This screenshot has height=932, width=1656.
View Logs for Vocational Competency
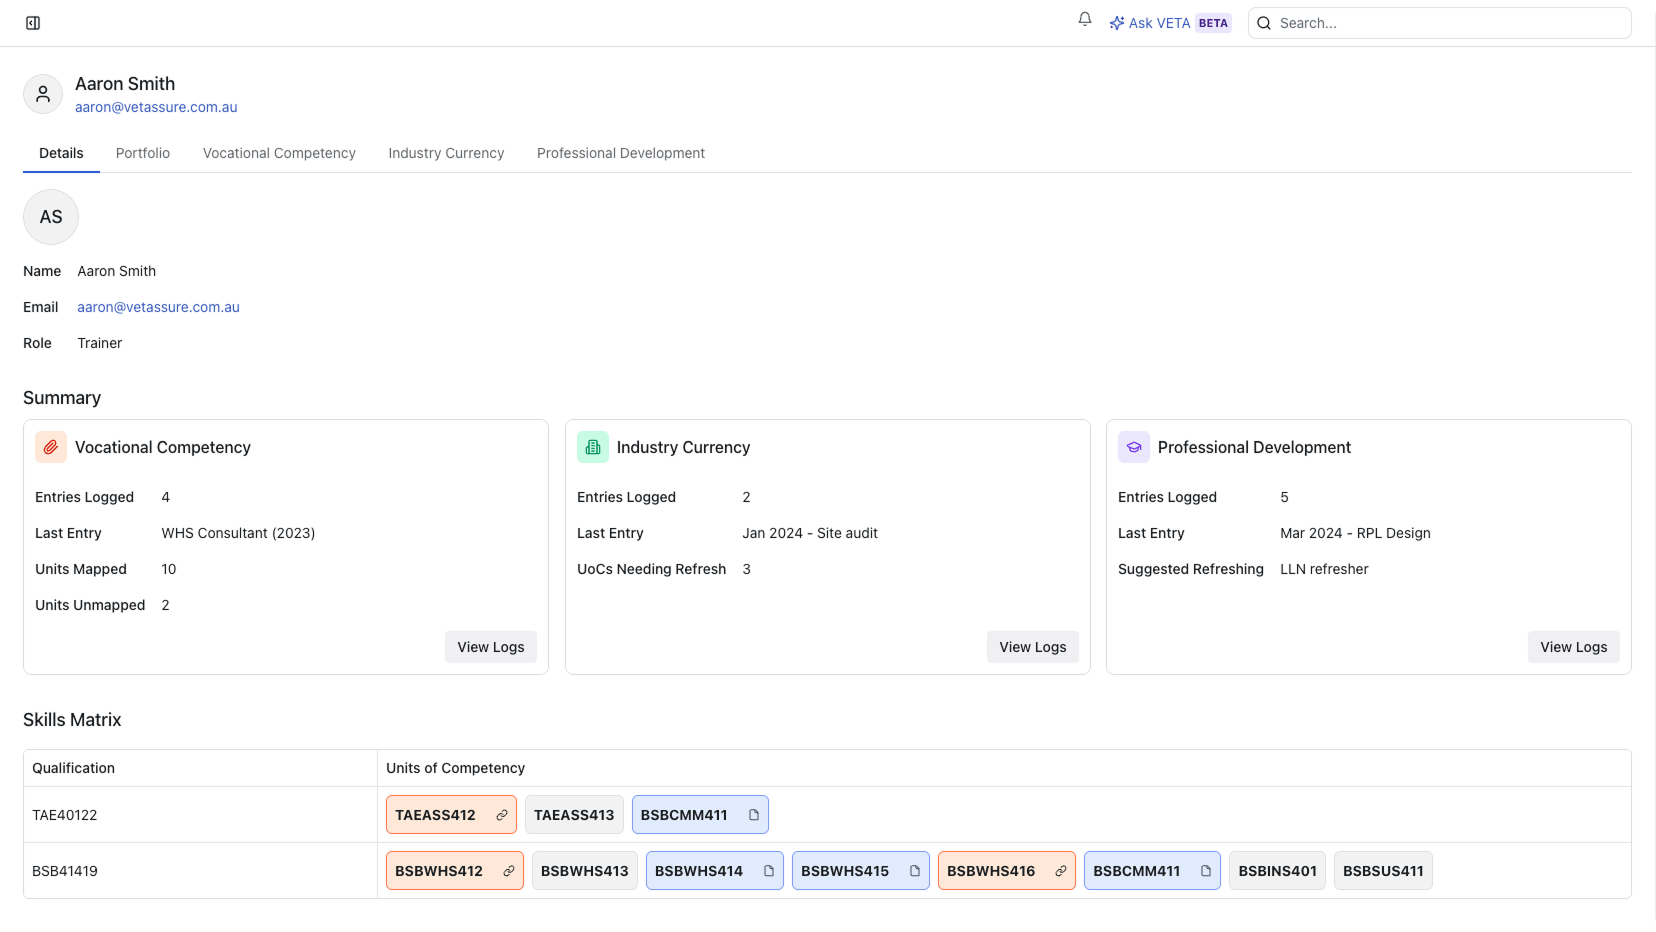490,647
